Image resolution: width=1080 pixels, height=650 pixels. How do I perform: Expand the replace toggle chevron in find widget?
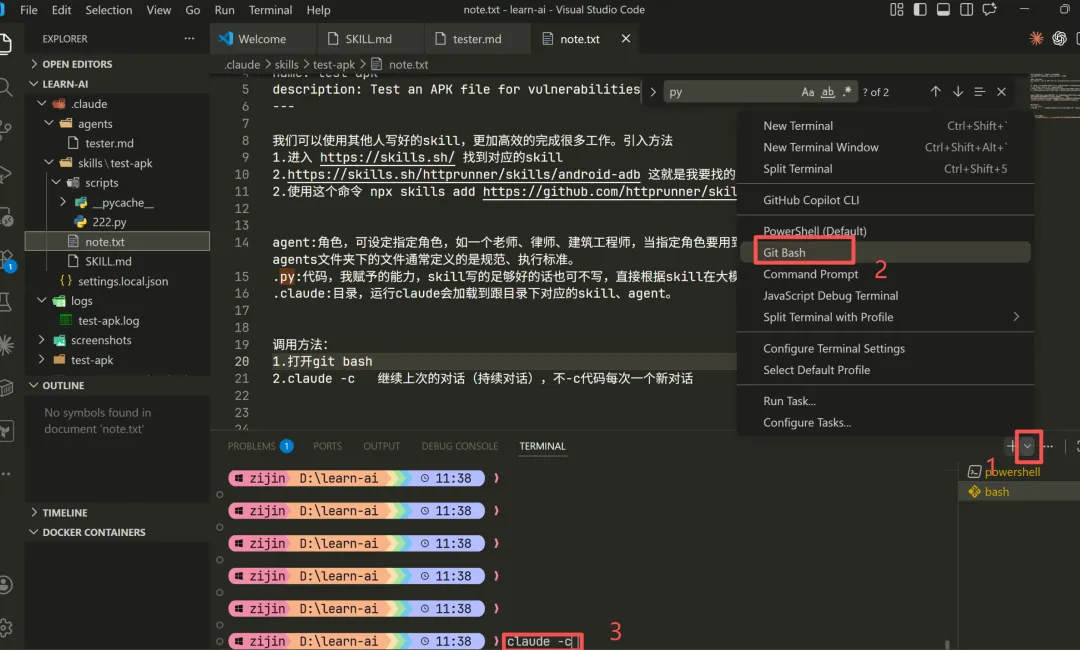point(652,92)
